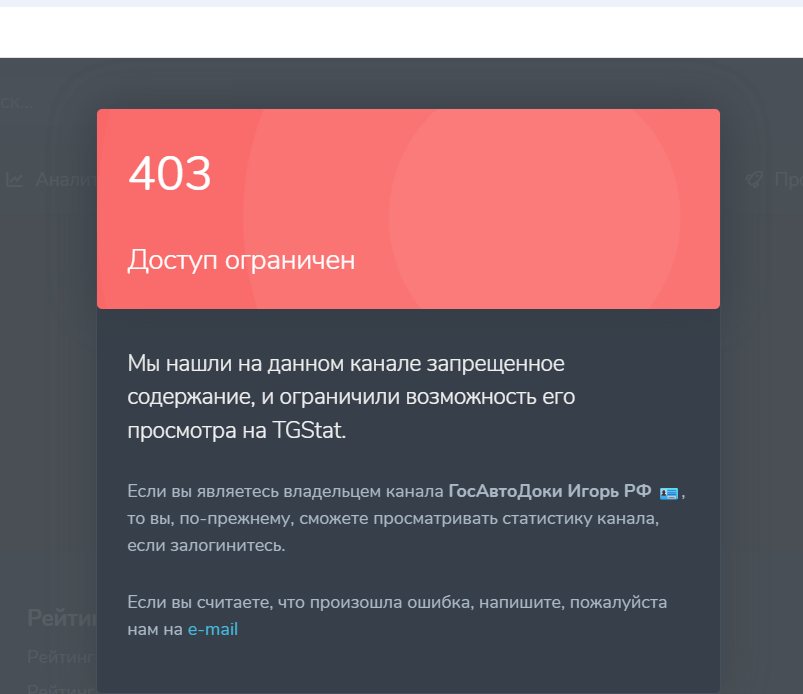Open the menu item next to rocket icon
Screen dimensions: 803x694
coord(788,180)
